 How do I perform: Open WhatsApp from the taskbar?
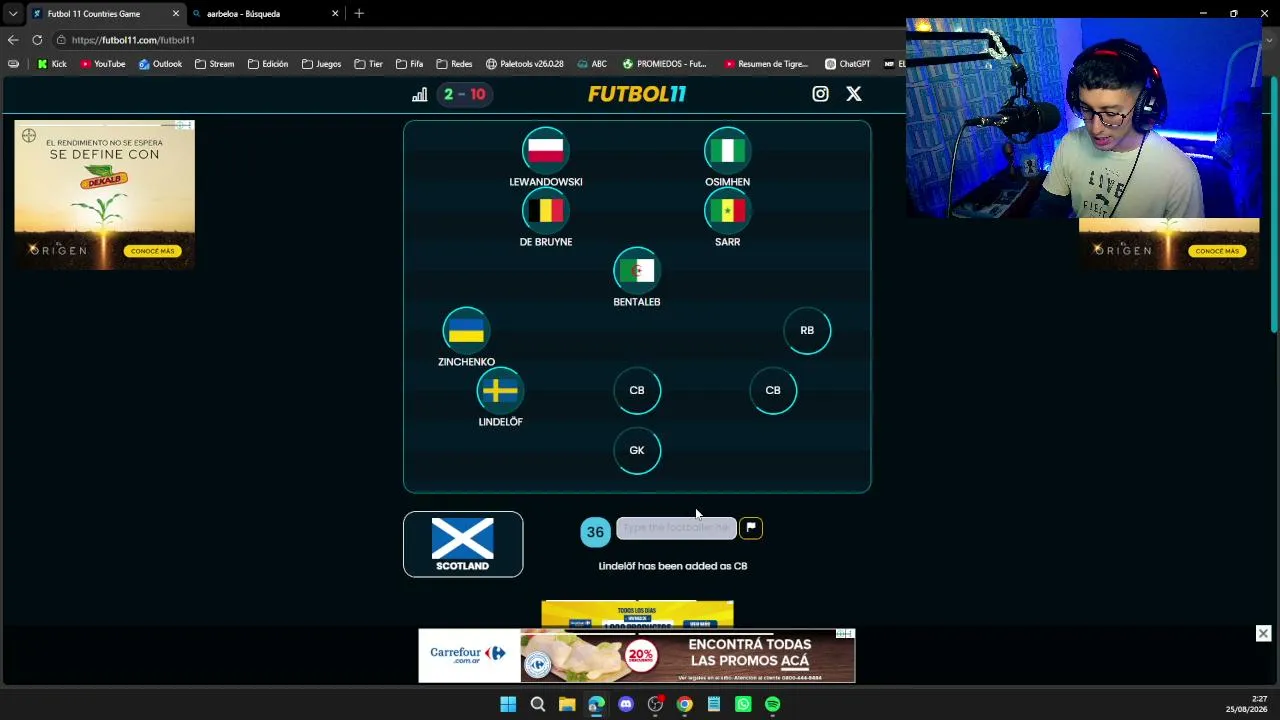[743, 704]
